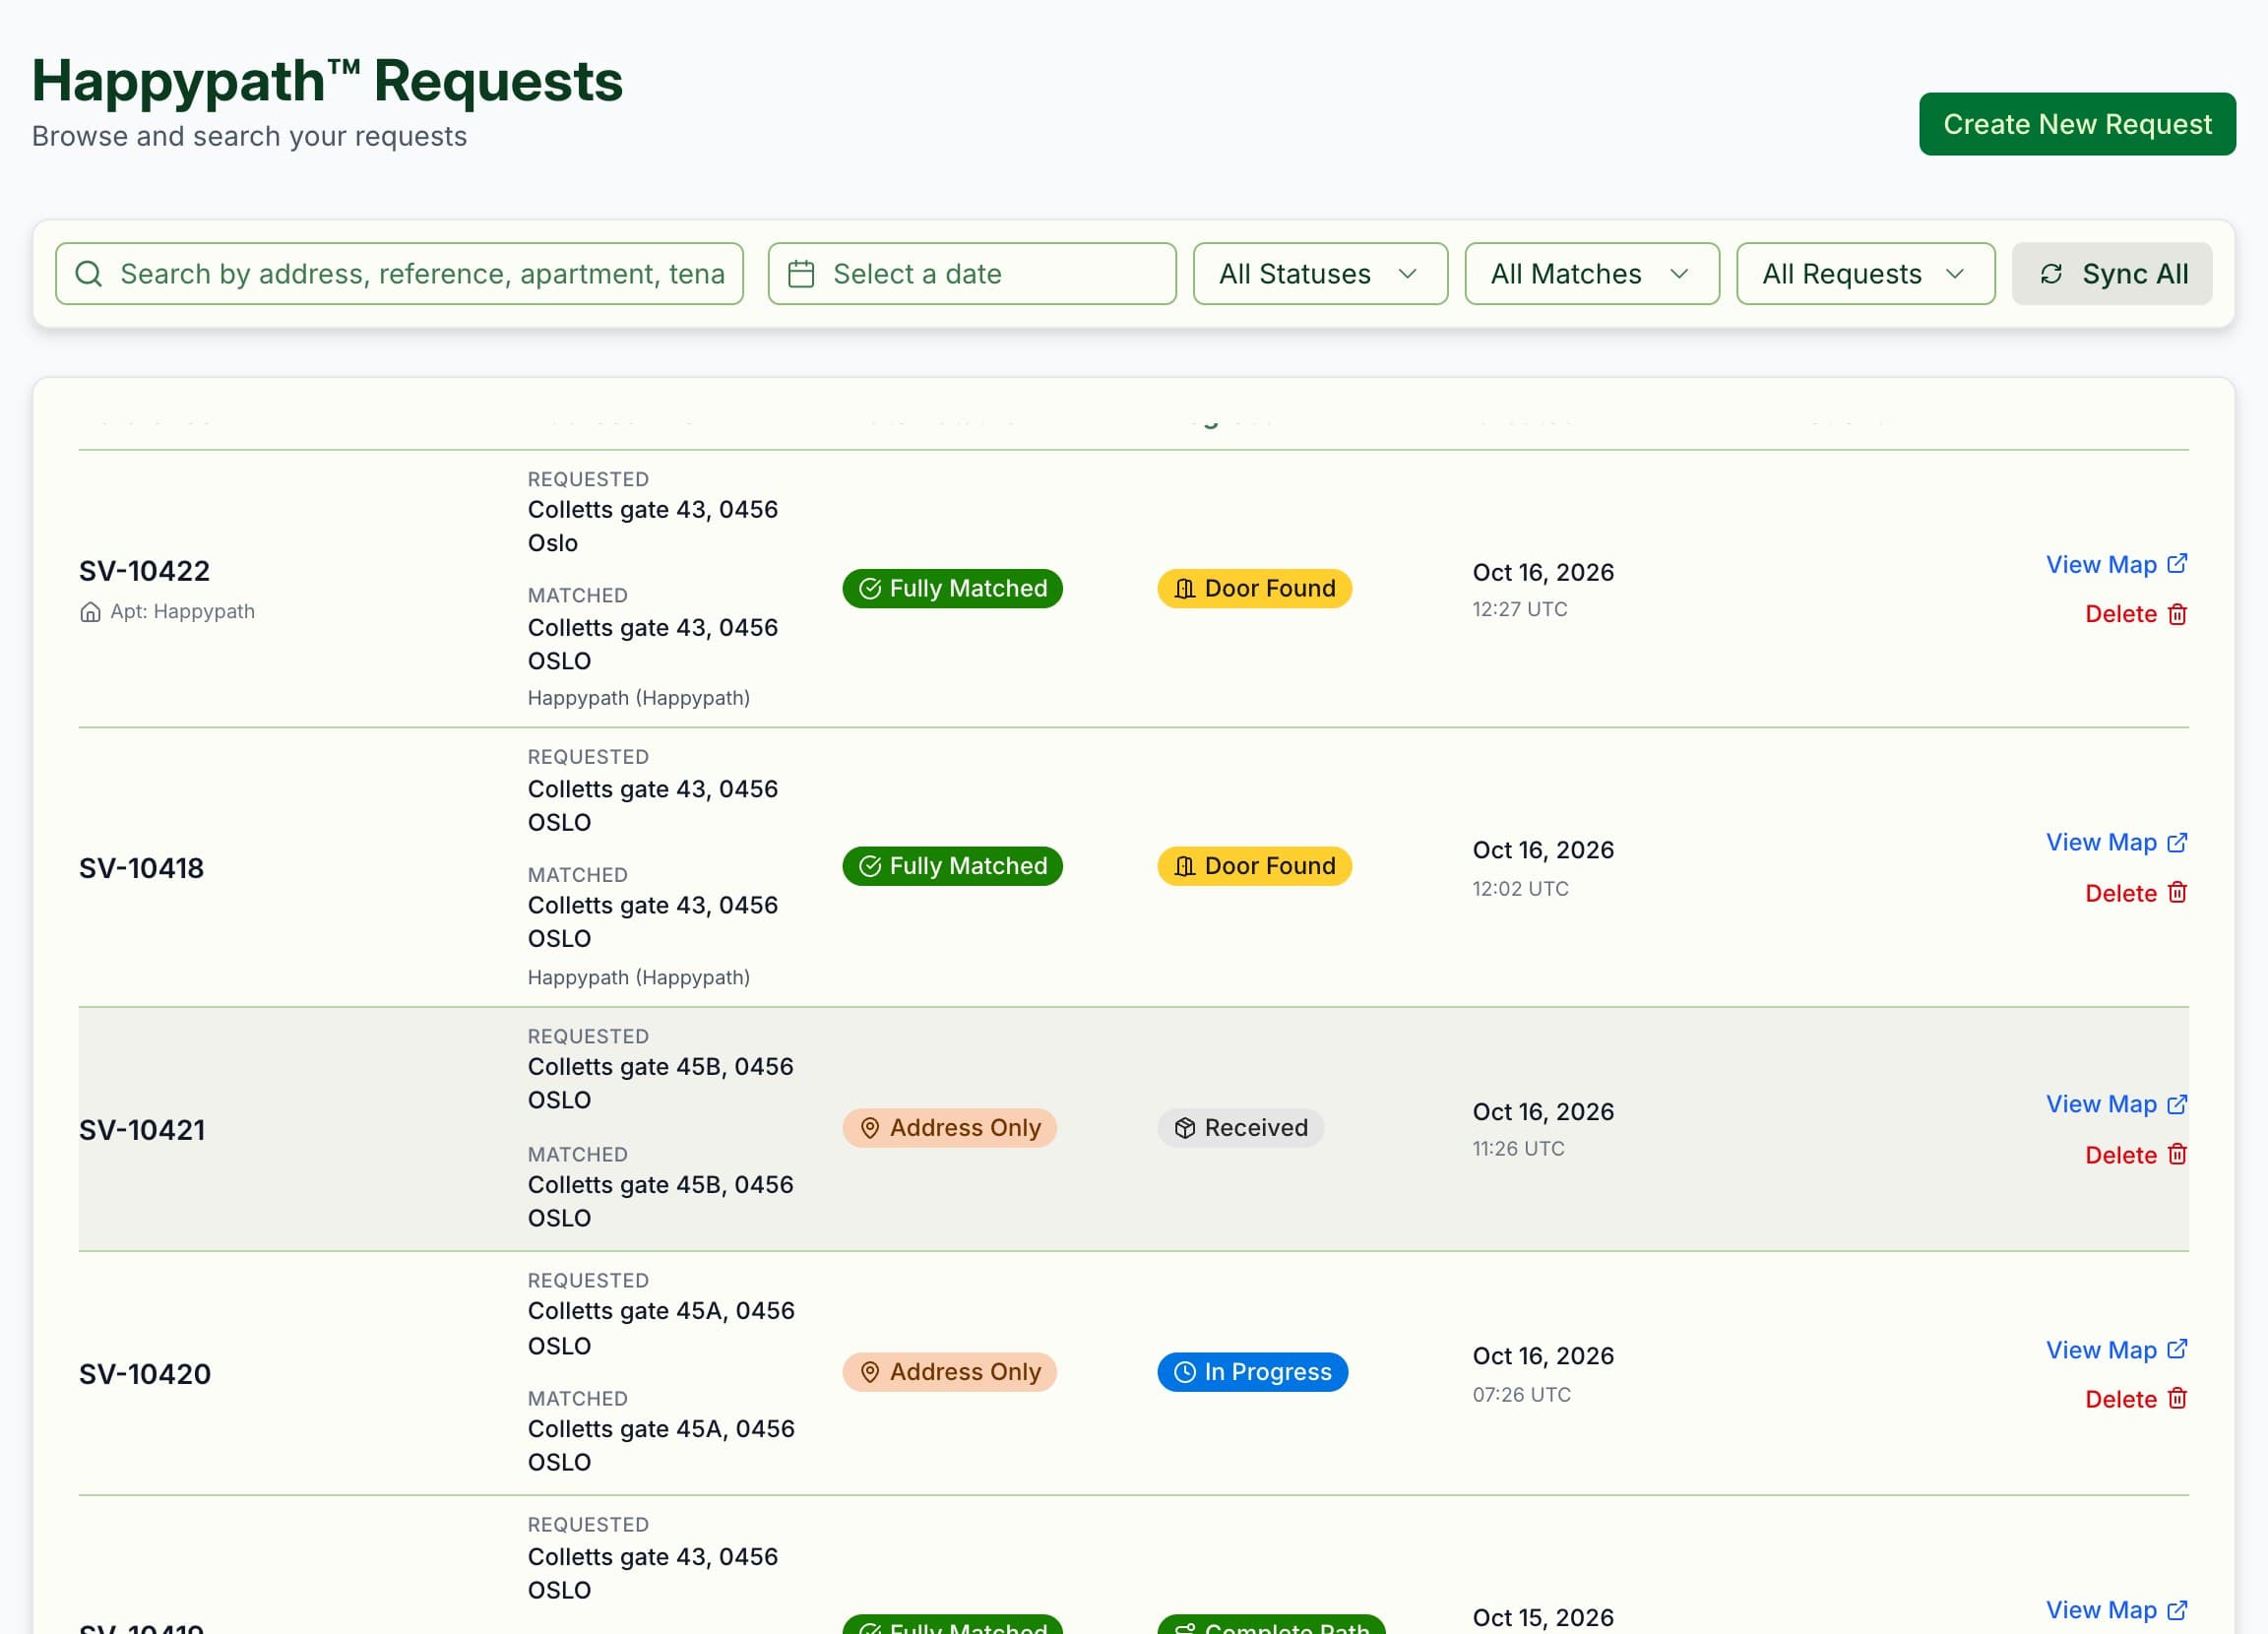Click the Received status badge
Viewport: 2268px width, 1634px height.
pyautogui.click(x=1240, y=1128)
